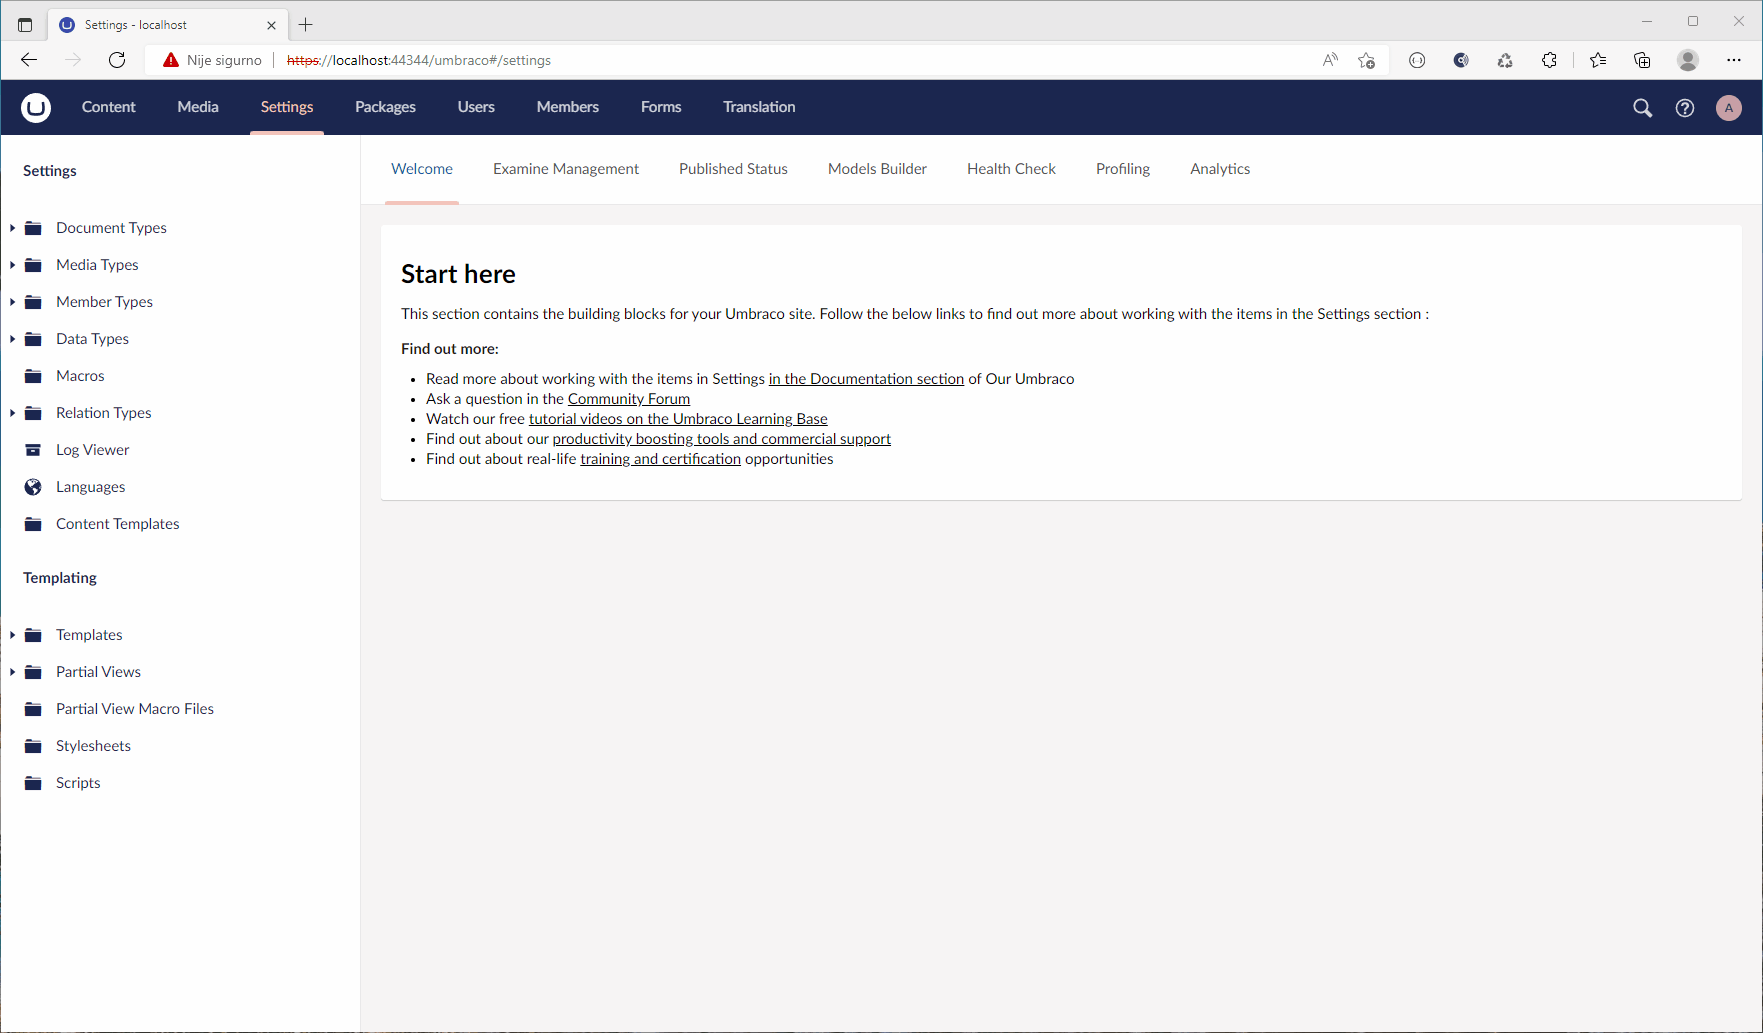Open the help question mark icon

[x=1685, y=108]
